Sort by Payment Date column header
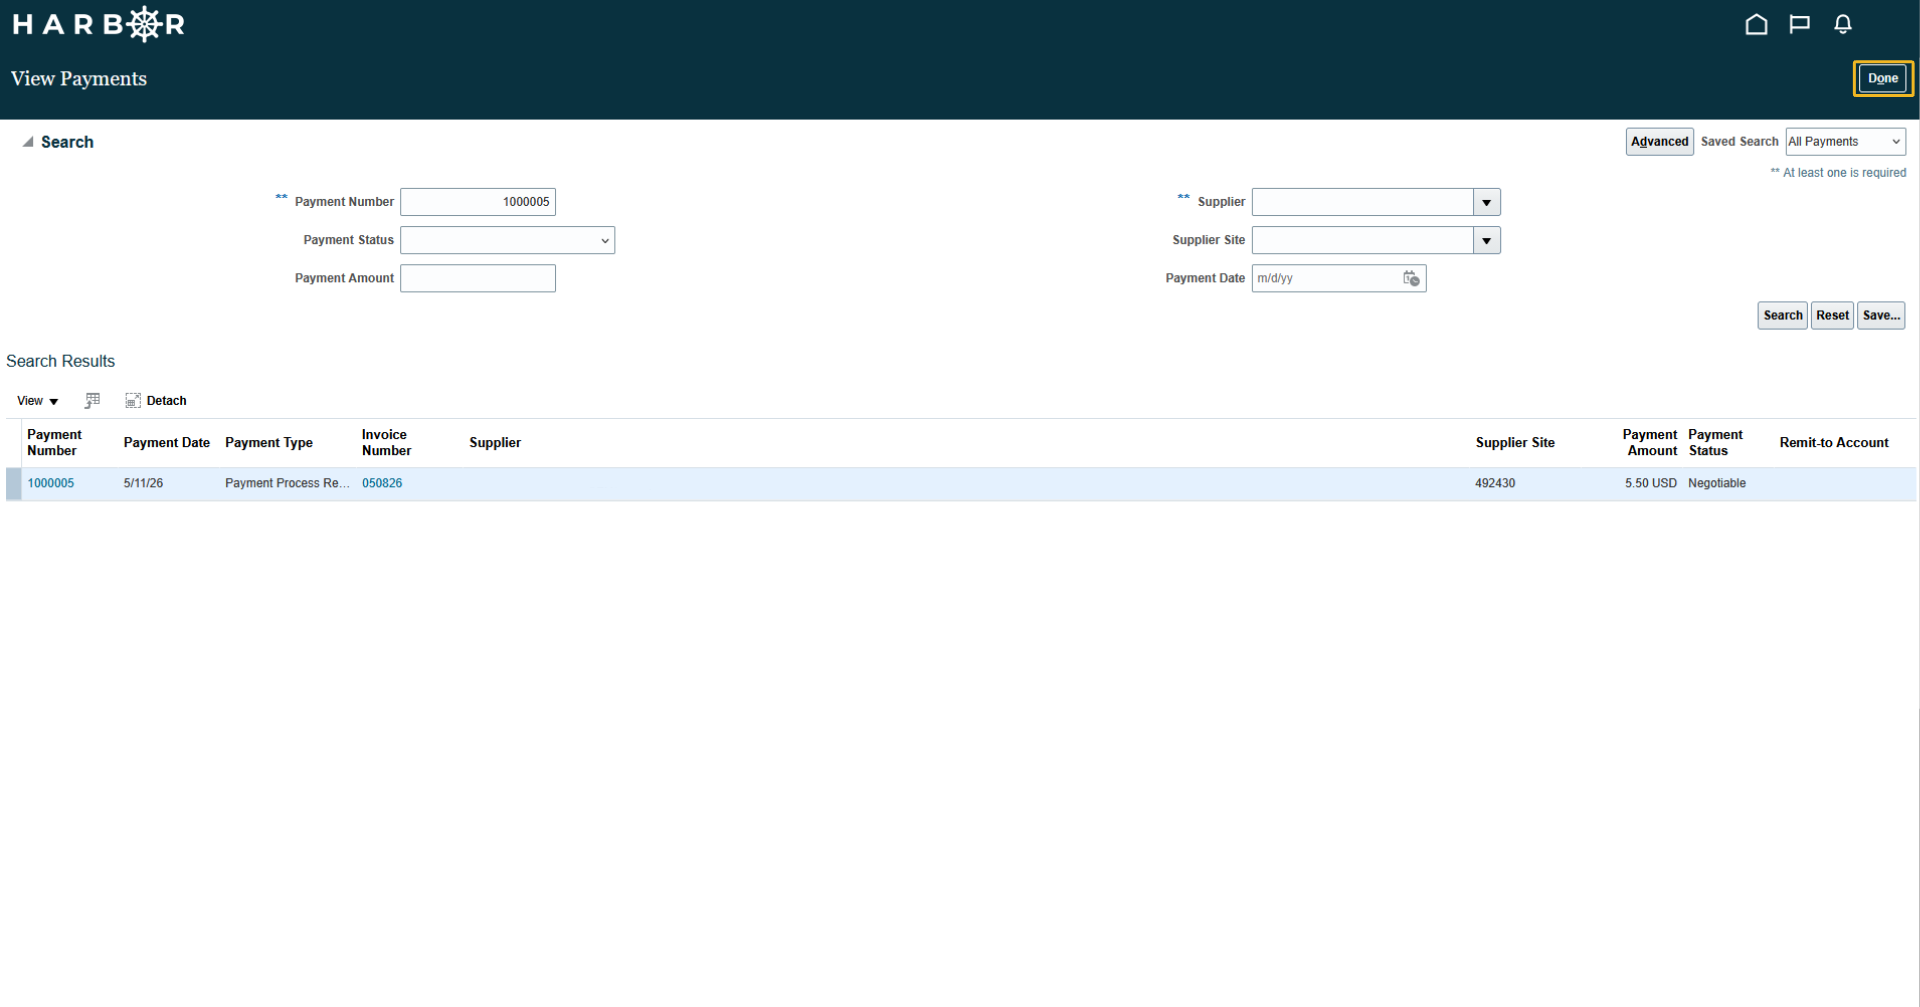Screen dimensions: 1920x1007 (167, 443)
